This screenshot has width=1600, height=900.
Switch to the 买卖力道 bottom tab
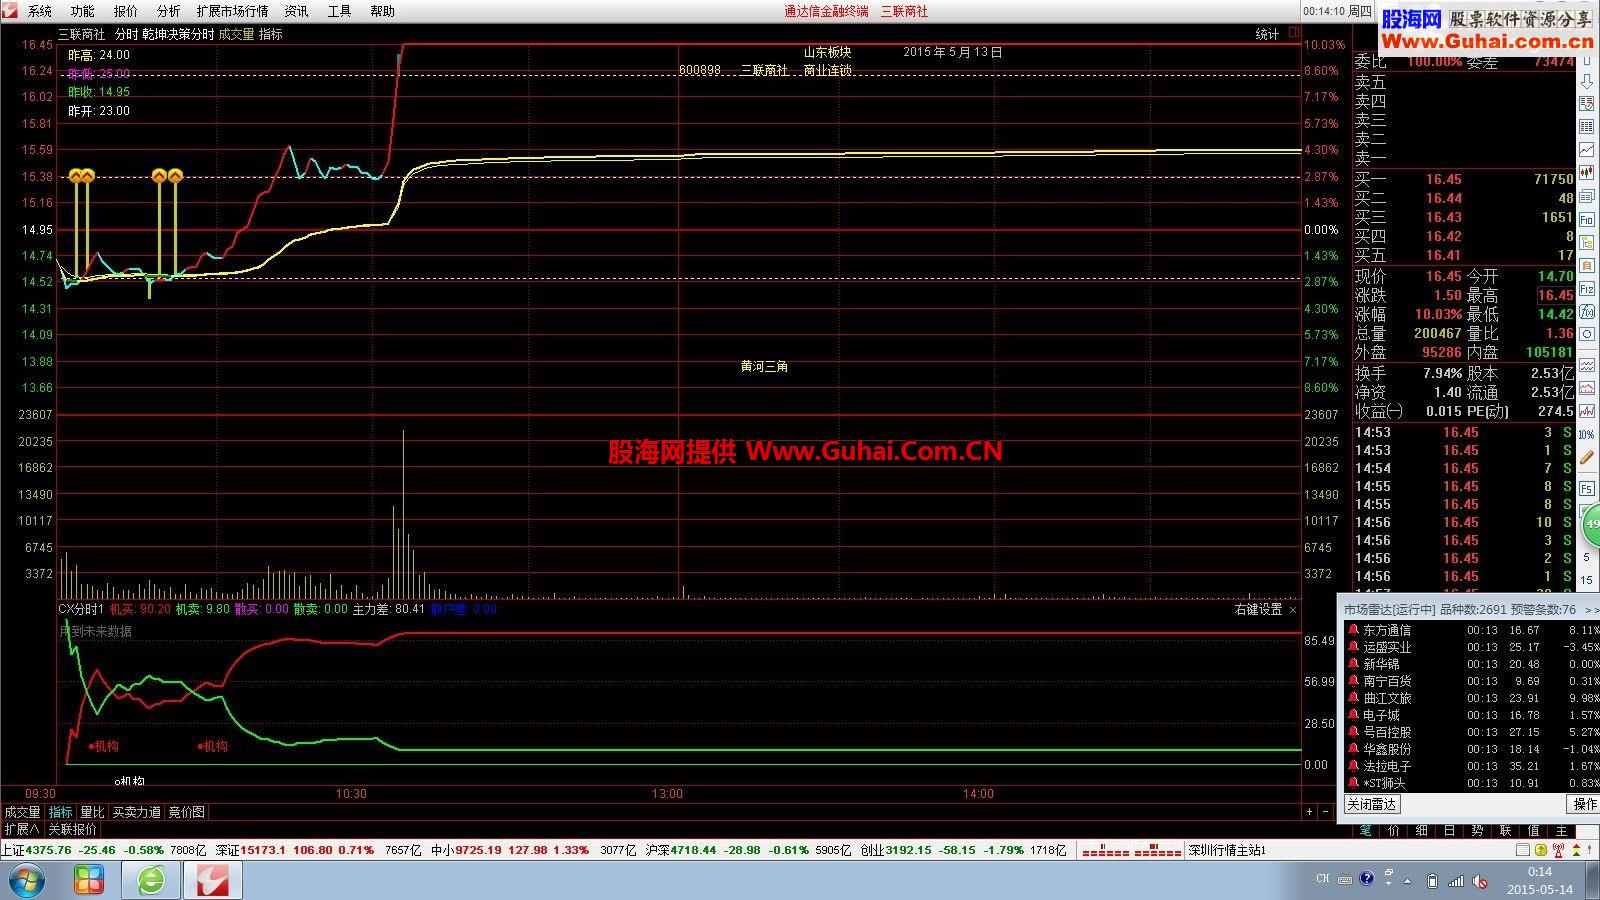tap(136, 812)
